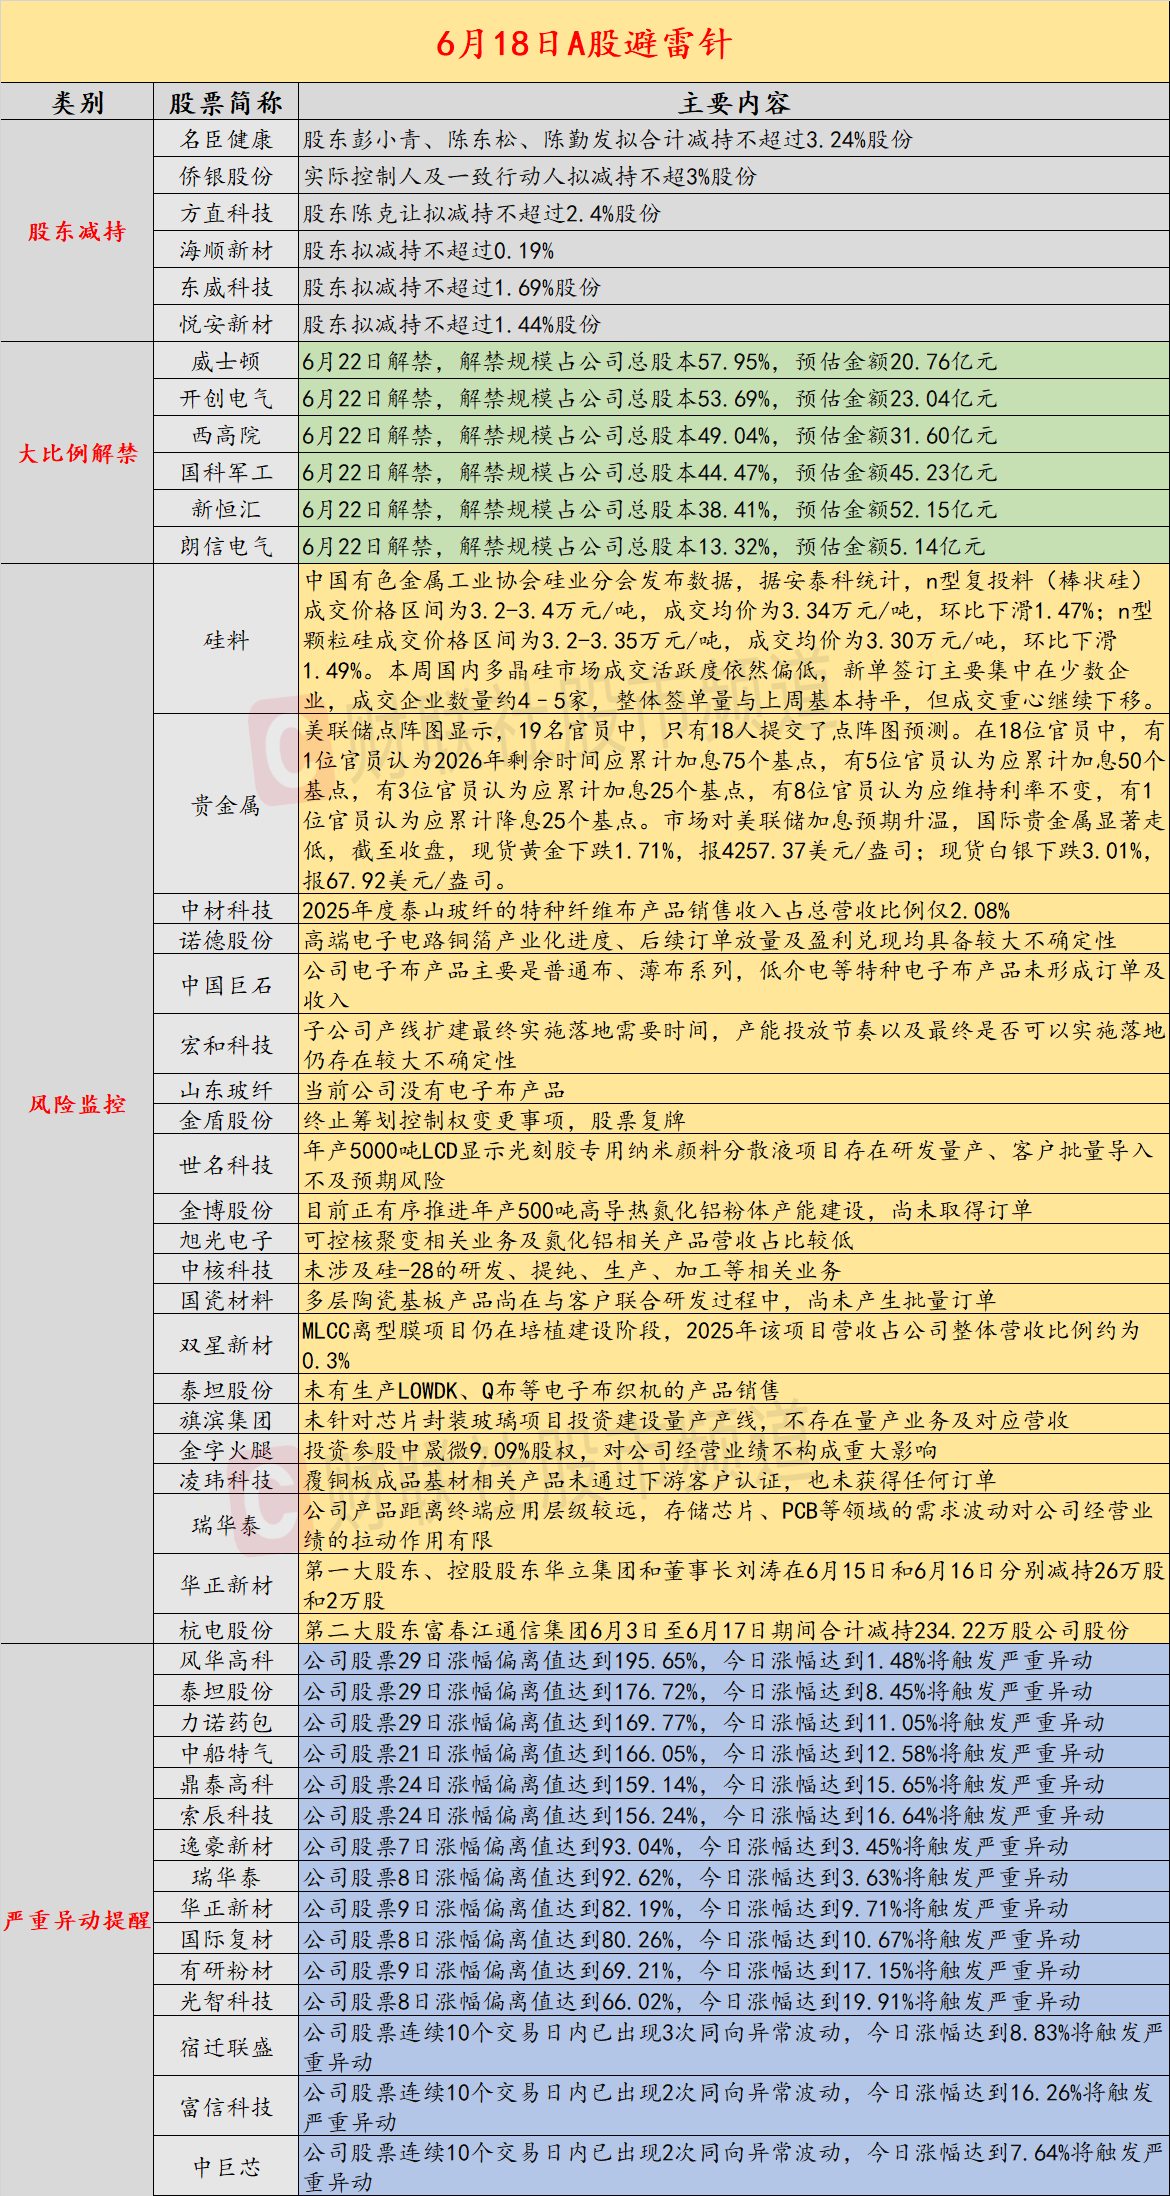This screenshot has width=1170, height=2196.
Task: Click the 新恒汇 stock cell
Action: pos(226,509)
